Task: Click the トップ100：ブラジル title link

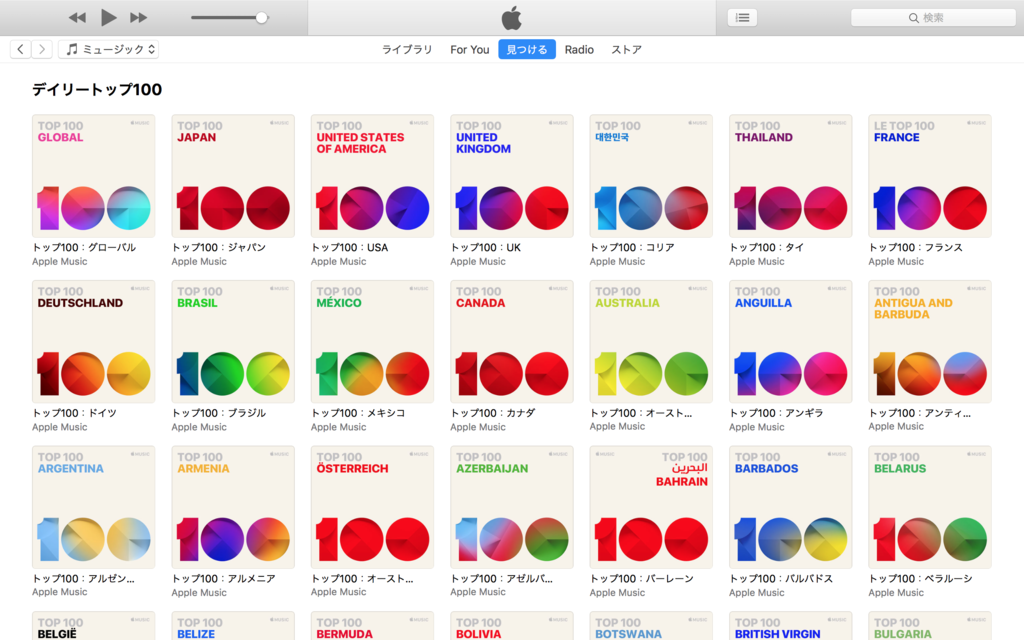Action: (219, 413)
